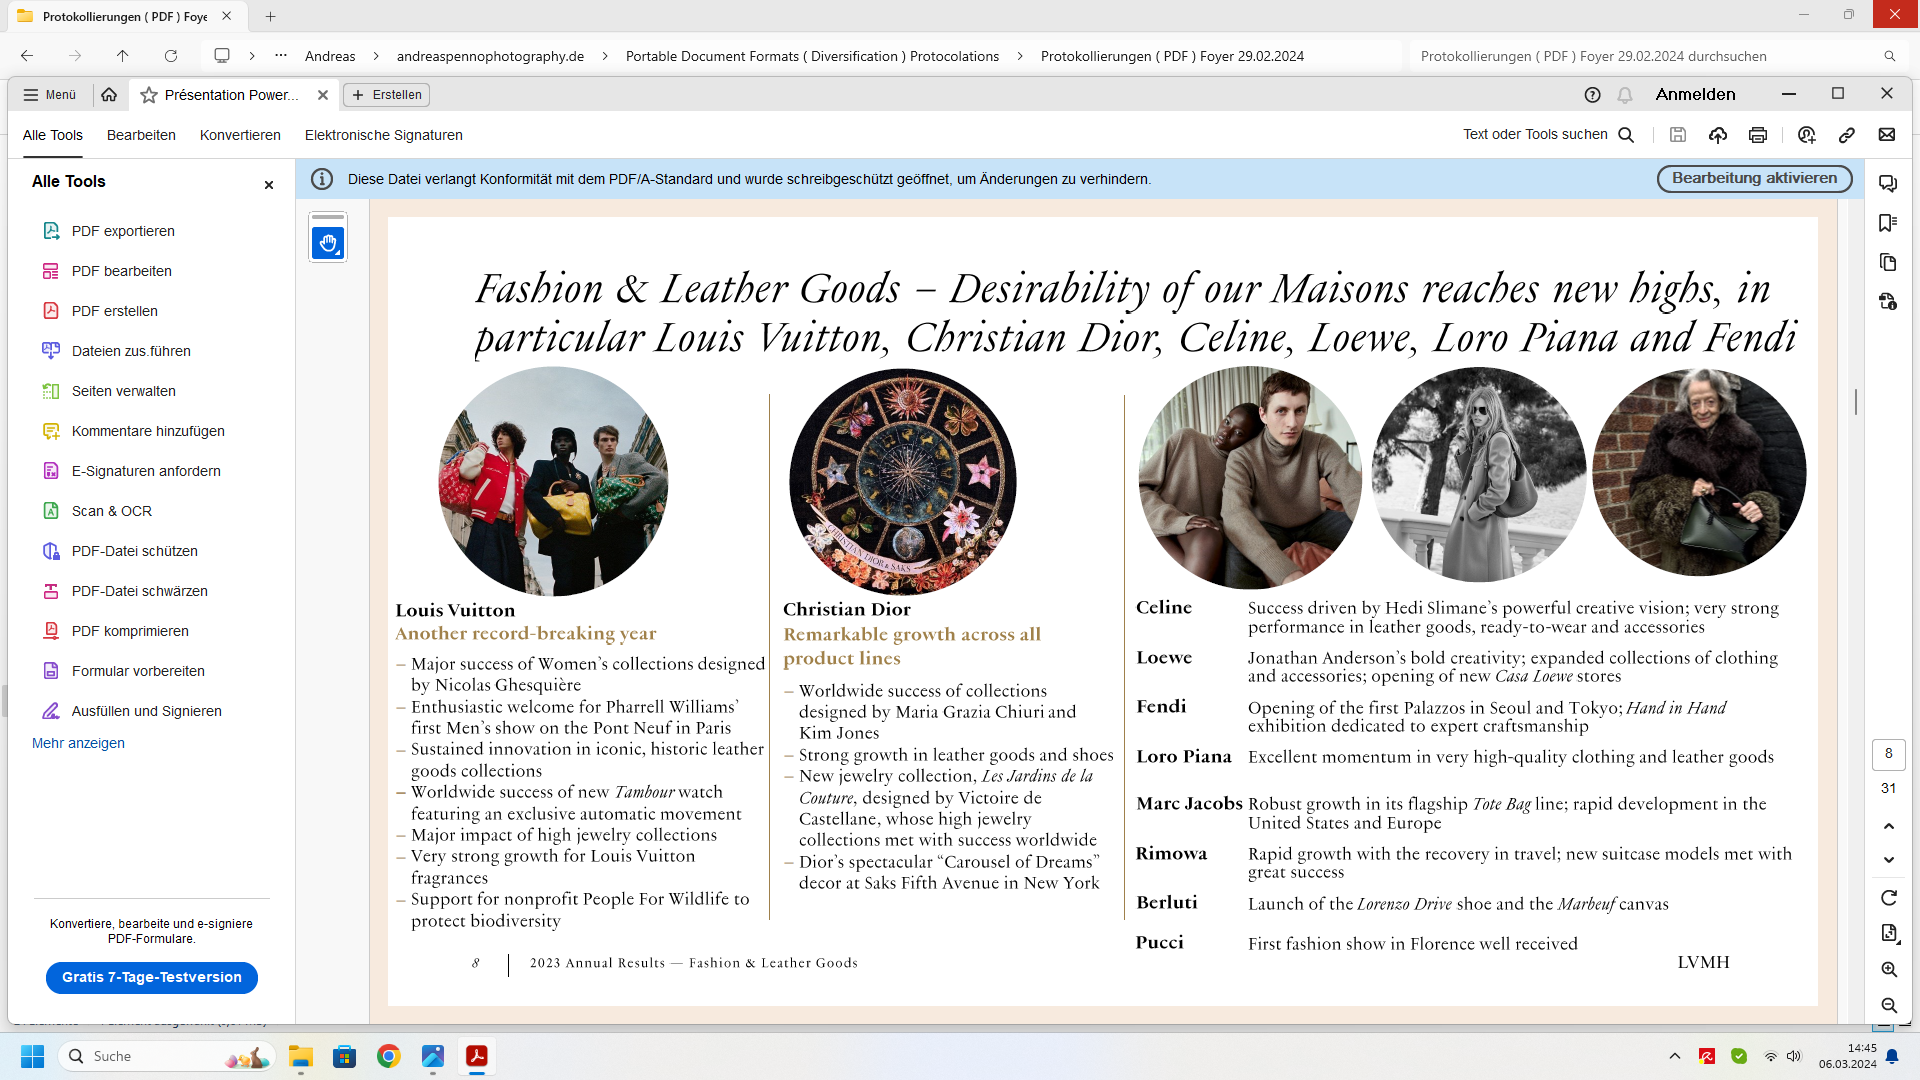
Task: Go to previous page arrow
Action: (x=1889, y=826)
